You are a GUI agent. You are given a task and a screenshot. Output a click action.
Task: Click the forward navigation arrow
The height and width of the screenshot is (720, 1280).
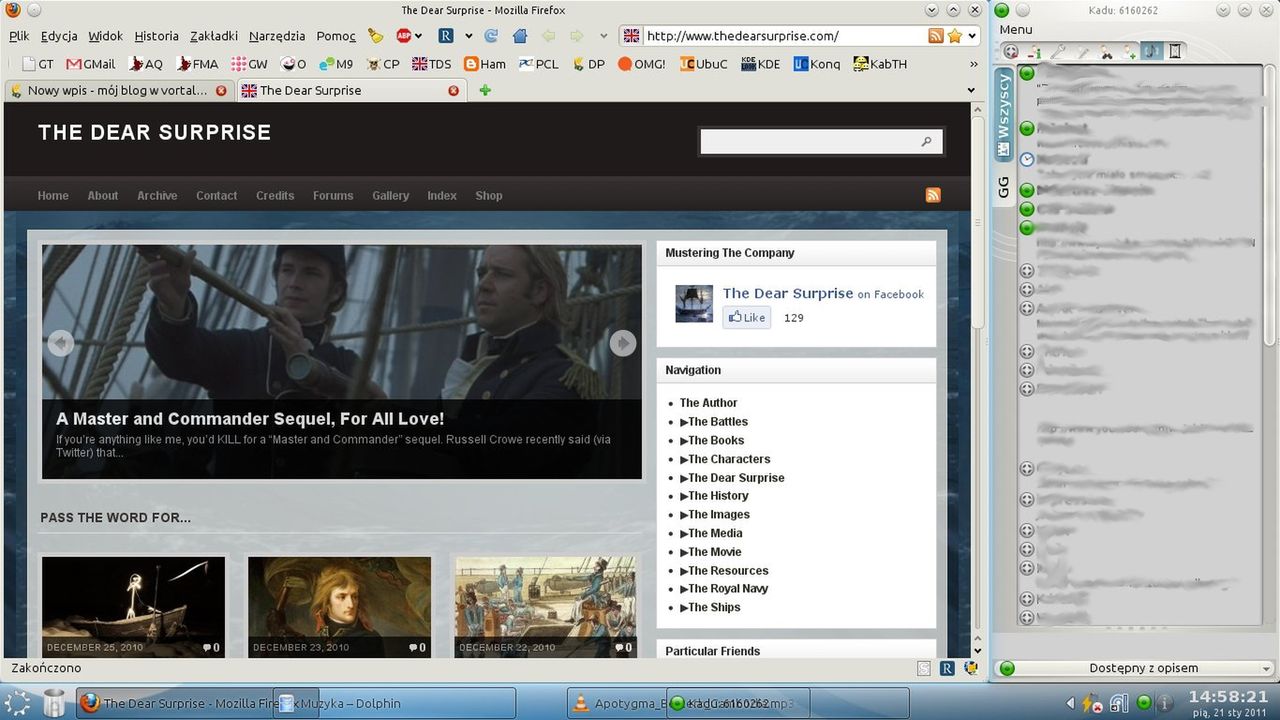(x=576, y=36)
